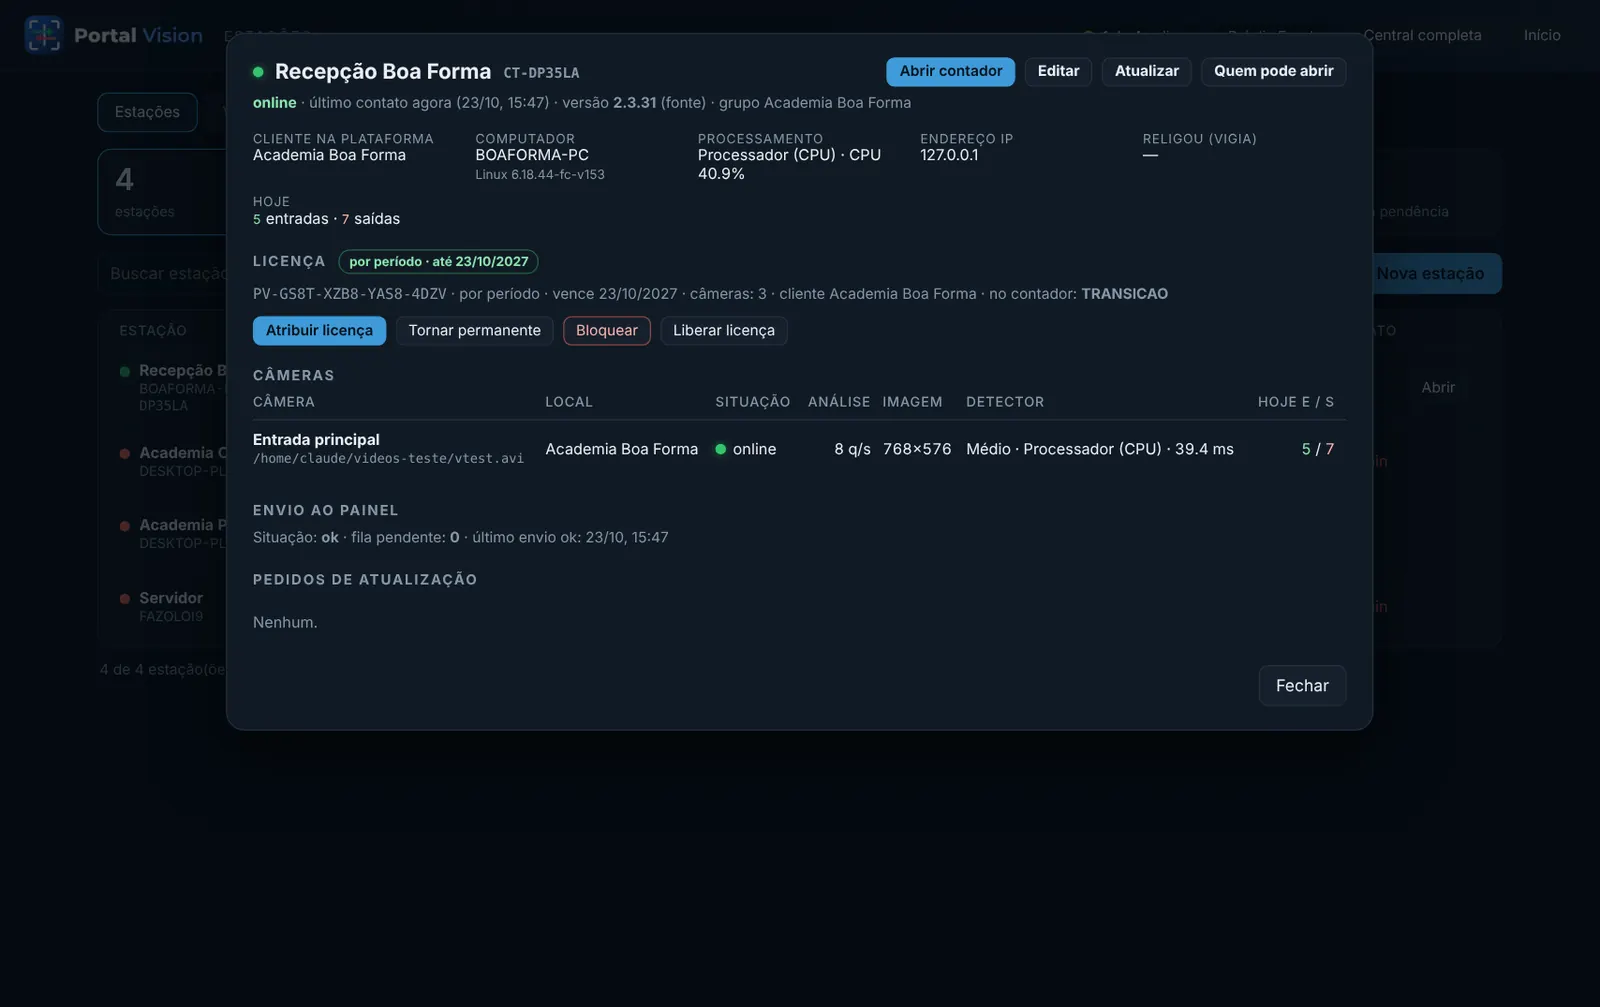Click the green online dot in the camera row

[720, 449]
